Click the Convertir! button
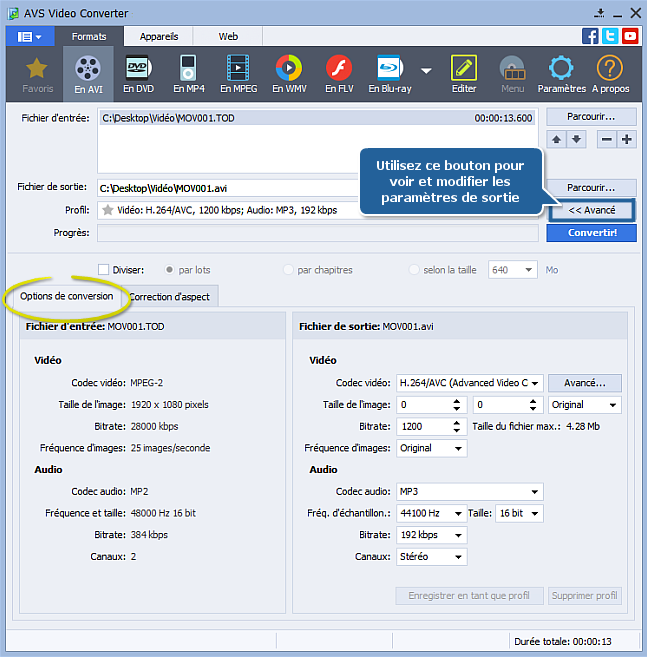This screenshot has width=647, height=657. click(x=591, y=233)
